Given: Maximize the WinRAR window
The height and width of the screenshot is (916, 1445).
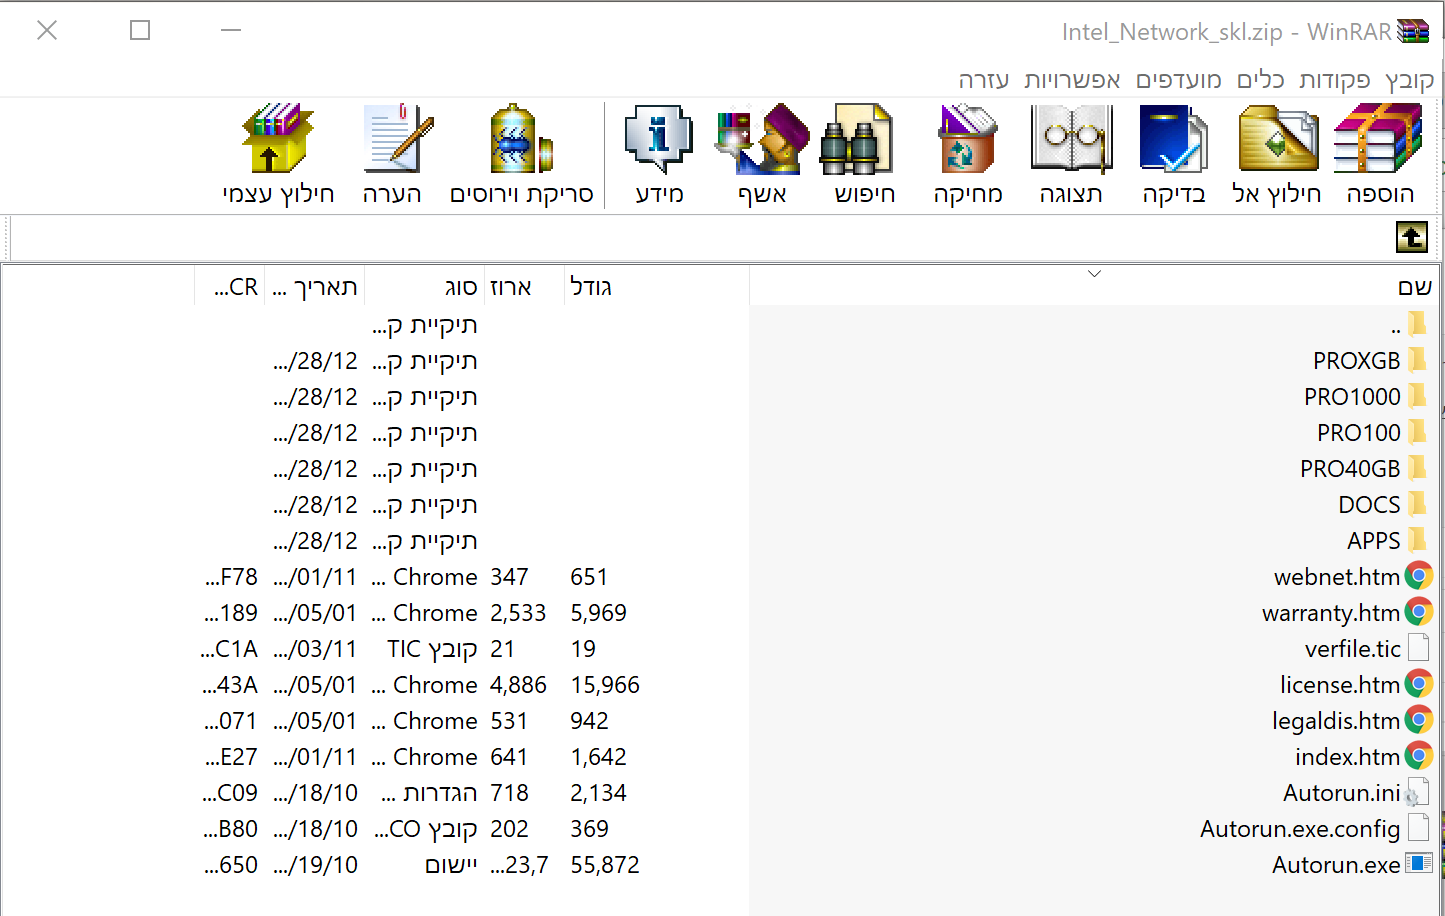Looking at the screenshot, I should pyautogui.click(x=140, y=30).
